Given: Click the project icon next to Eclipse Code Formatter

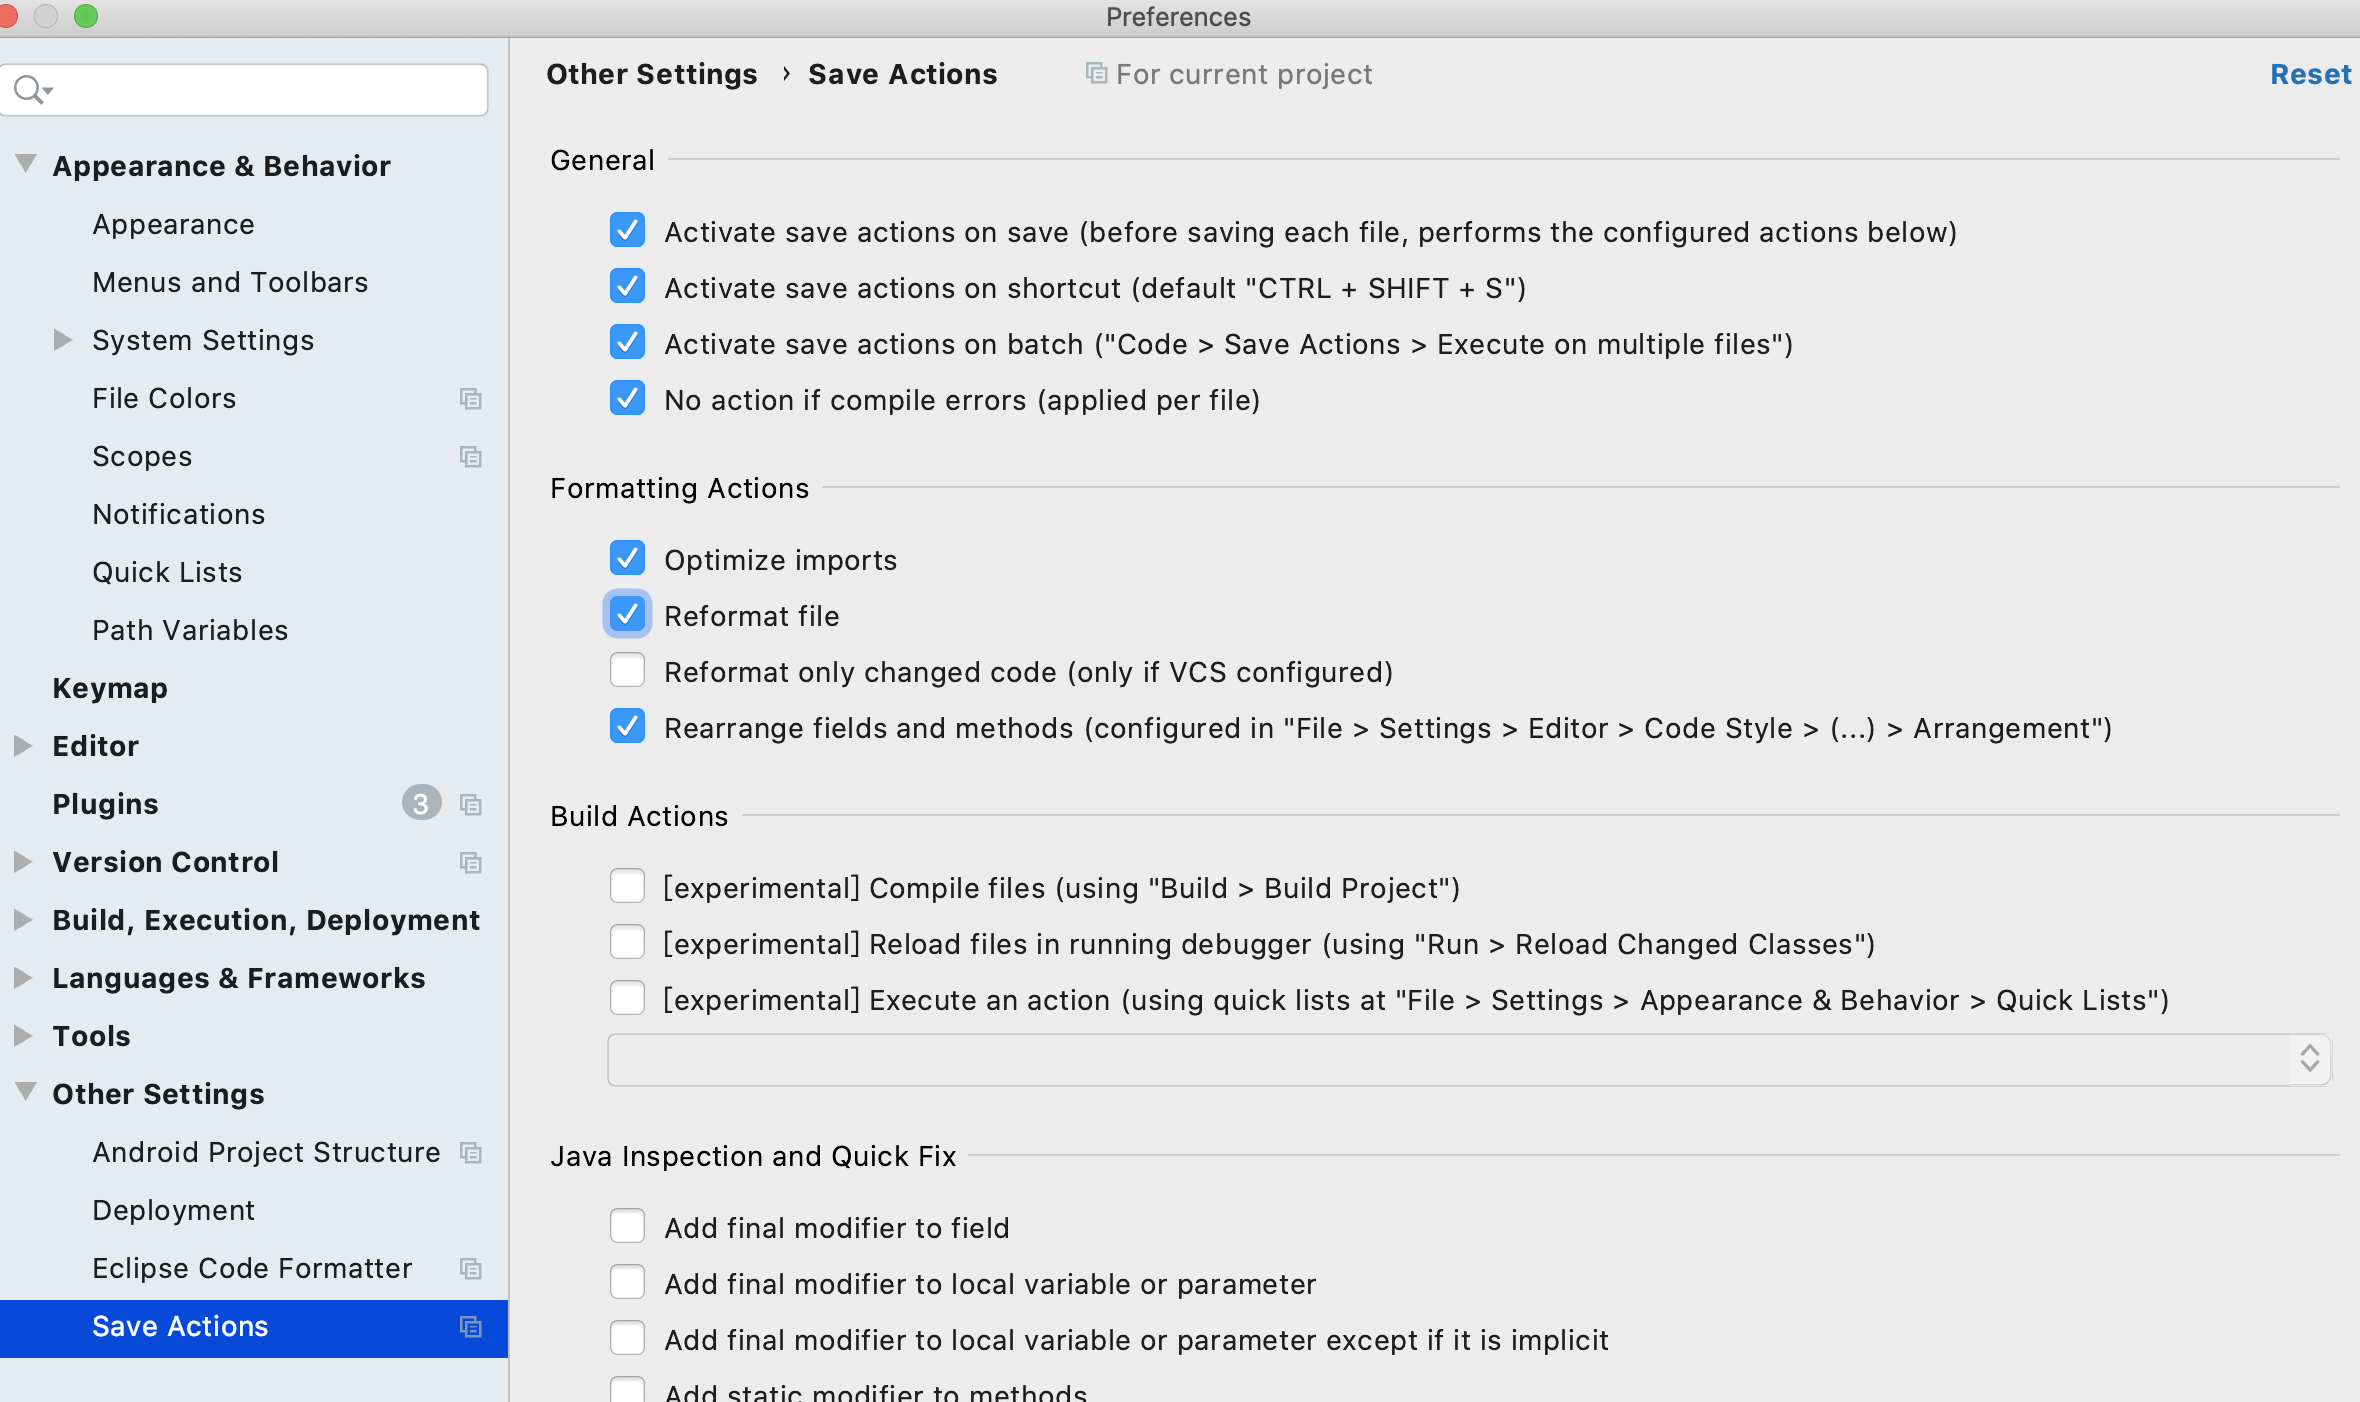Looking at the screenshot, I should click(470, 1269).
